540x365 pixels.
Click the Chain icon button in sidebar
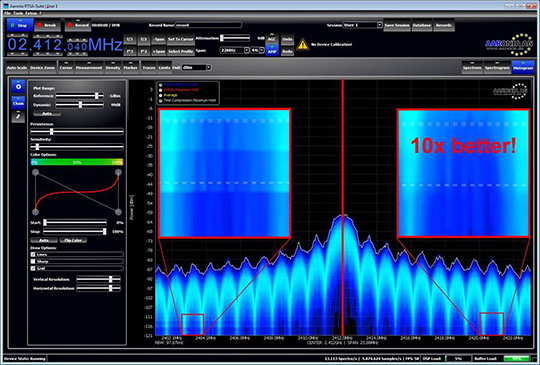coord(18,103)
